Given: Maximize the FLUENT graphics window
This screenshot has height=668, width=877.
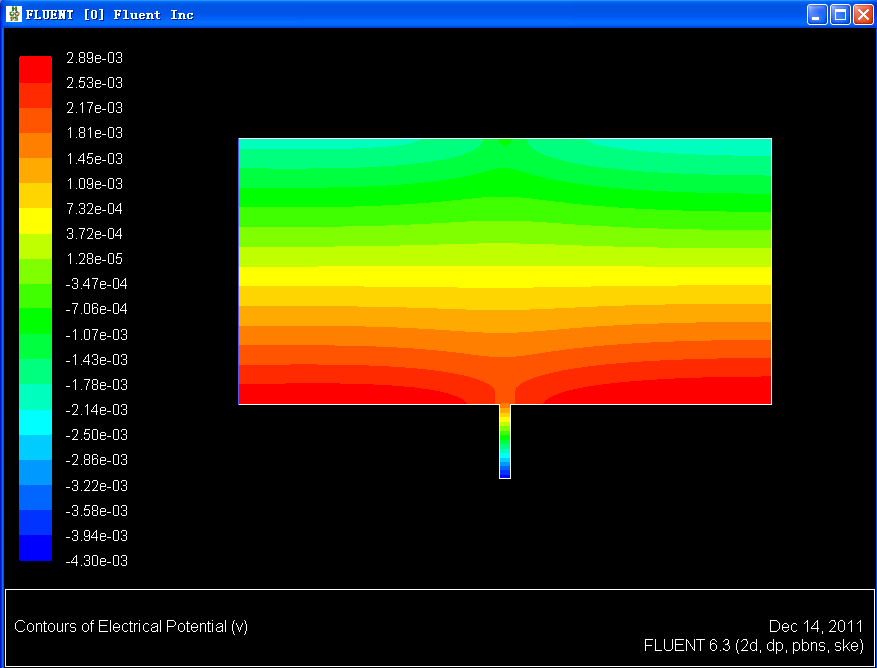Looking at the screenshot, I should (840, 14).
